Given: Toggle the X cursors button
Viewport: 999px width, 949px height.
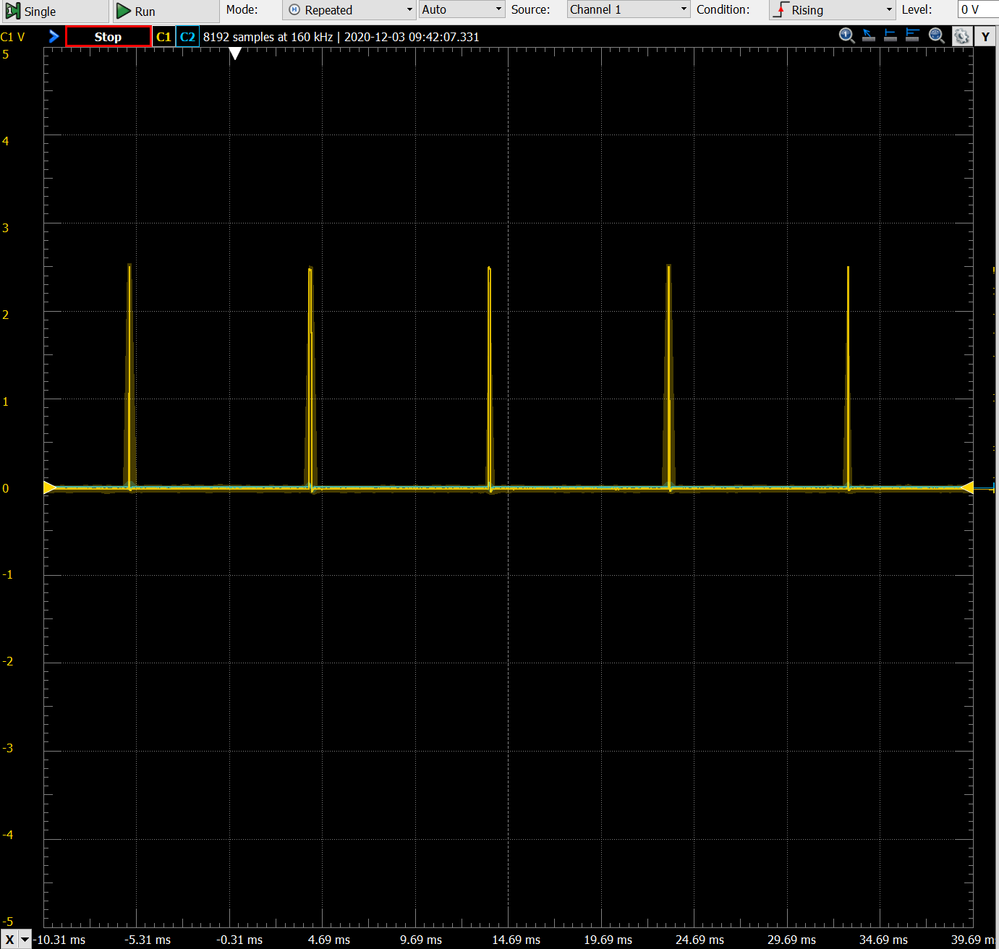Looking at the screenshot, I should coord(10,939).
